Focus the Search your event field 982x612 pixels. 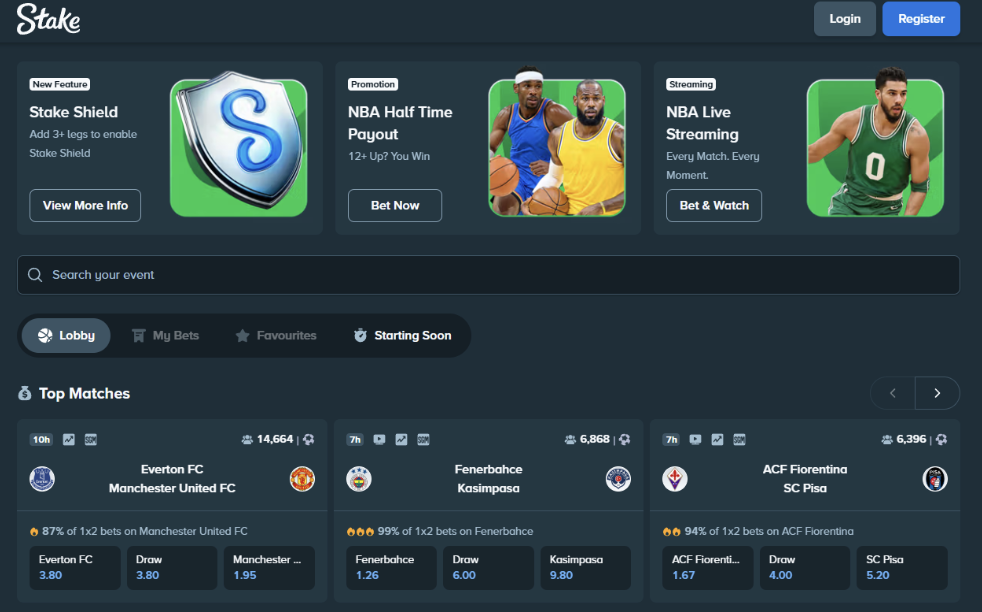coord(488,275)
